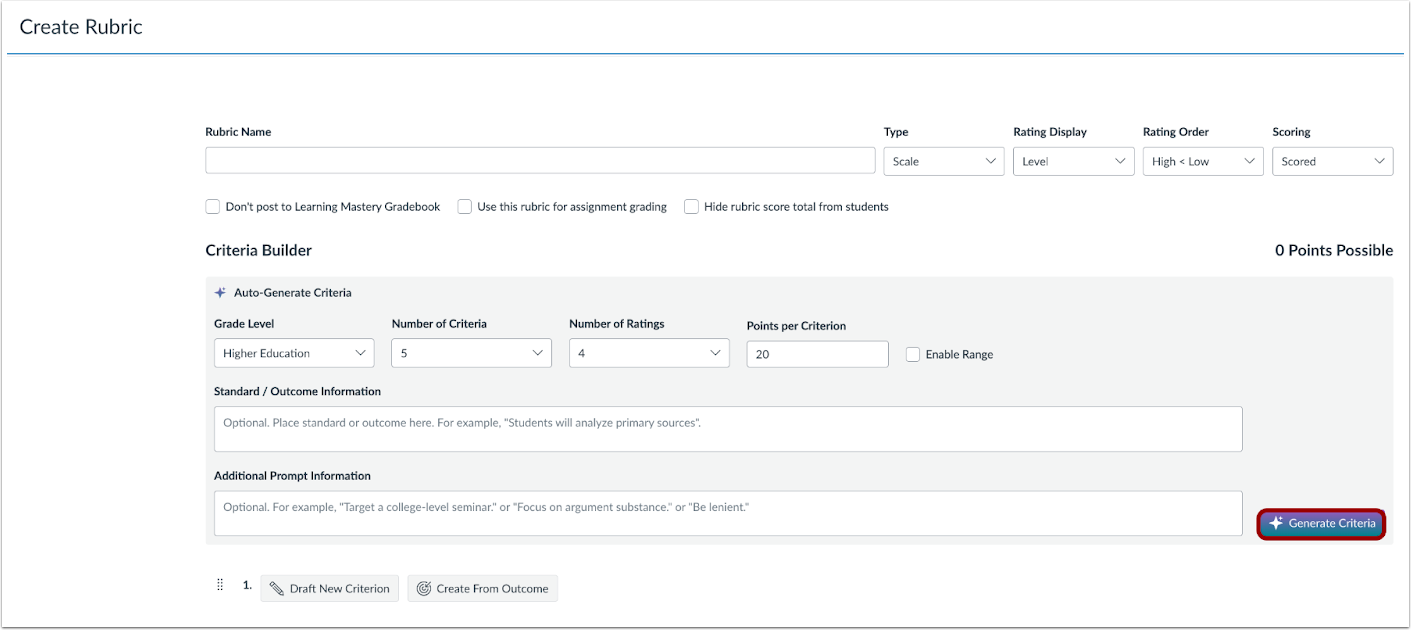The image size is (1411, 630).
Task: Click the pencil icon on Draft New Criterion
Action: tap(277, 589)
